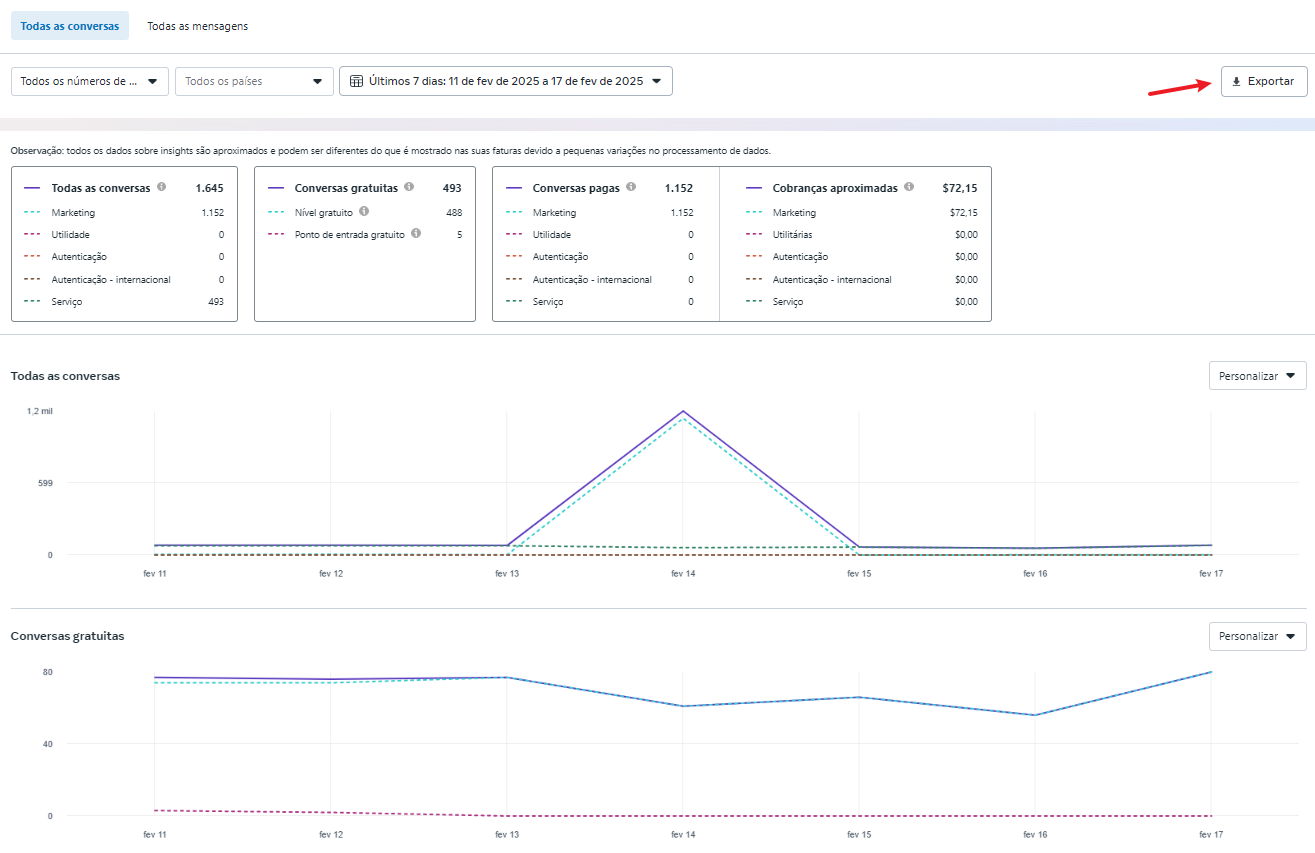Toggle Marketing series in Todas as conversas card
The width and height of the screenshot is (1315, 853).
click(73, 213)
